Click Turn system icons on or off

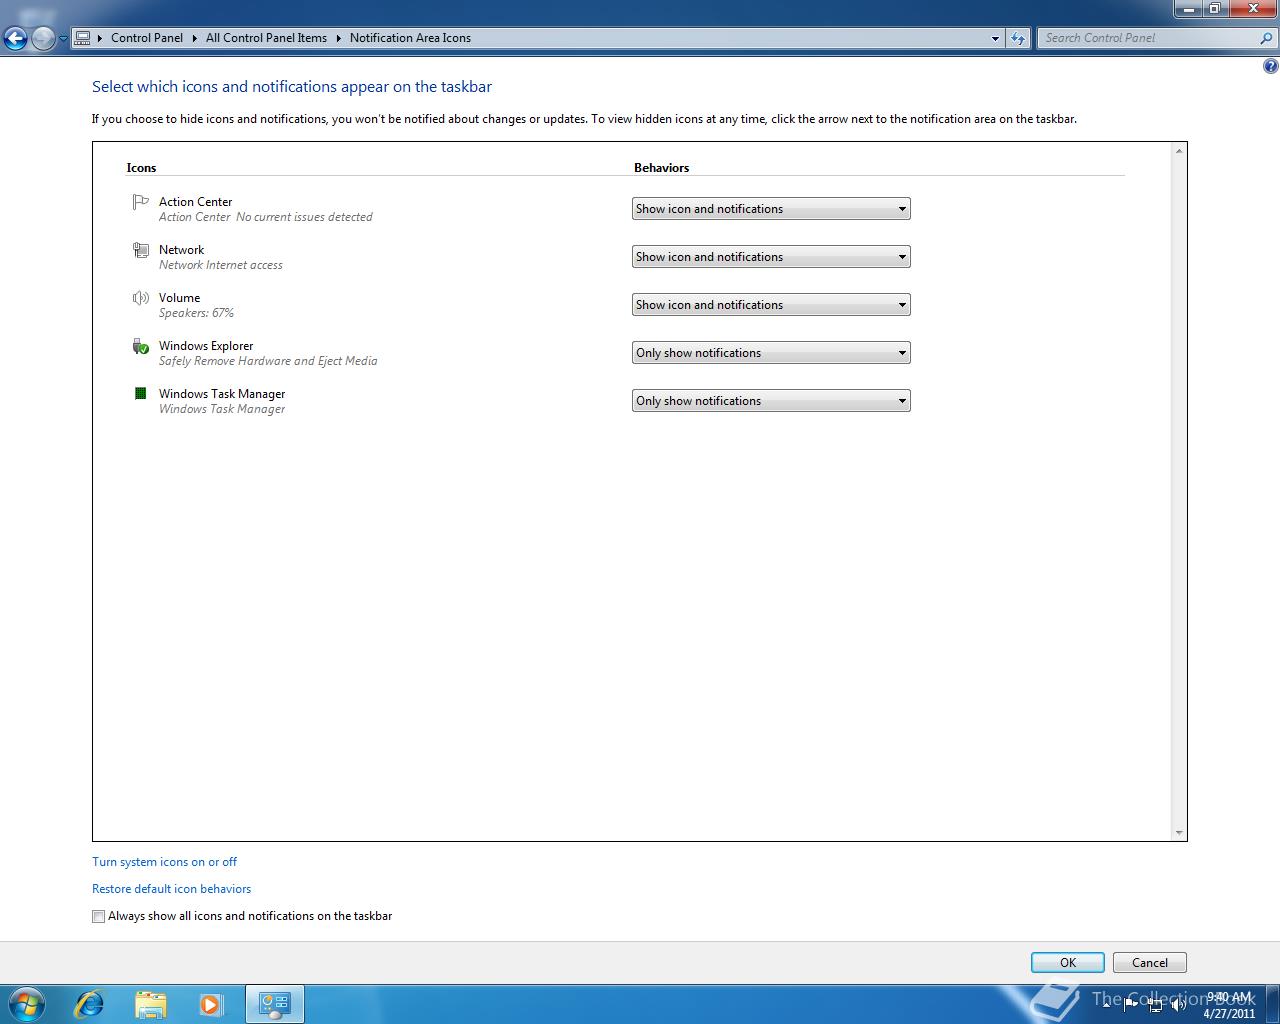point(164,862)
